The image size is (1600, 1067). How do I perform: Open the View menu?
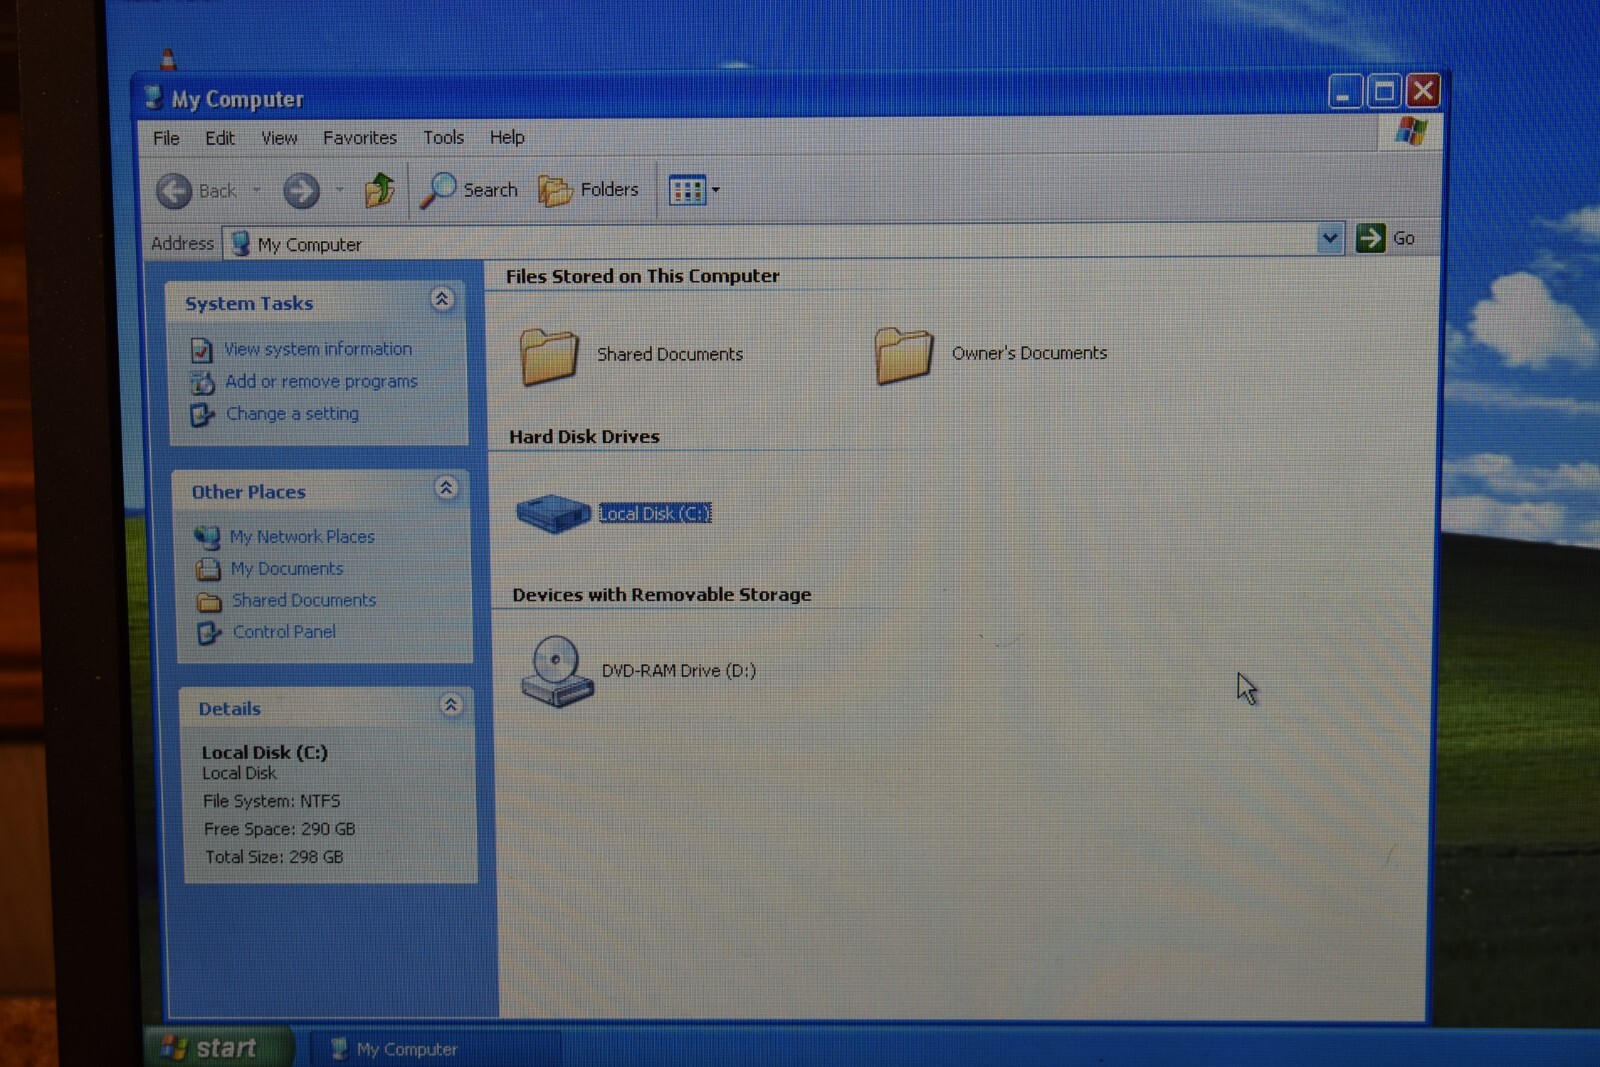(279, 138)
